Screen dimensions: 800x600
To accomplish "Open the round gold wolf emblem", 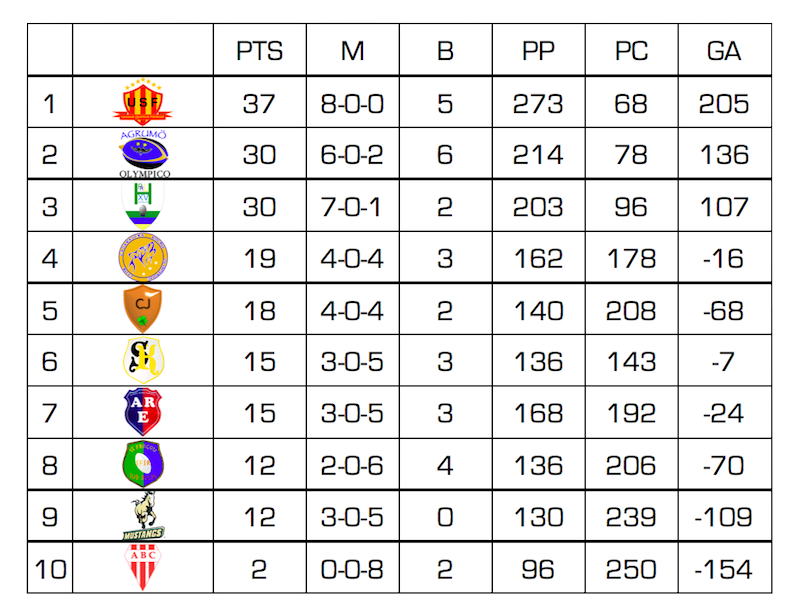I will point(143,257).
